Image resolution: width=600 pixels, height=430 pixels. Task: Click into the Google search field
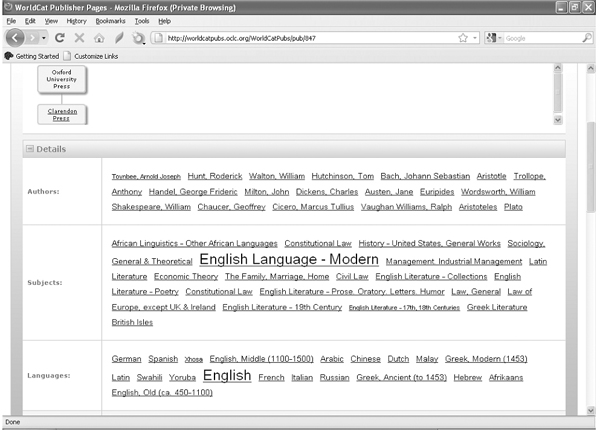point(540,38)
